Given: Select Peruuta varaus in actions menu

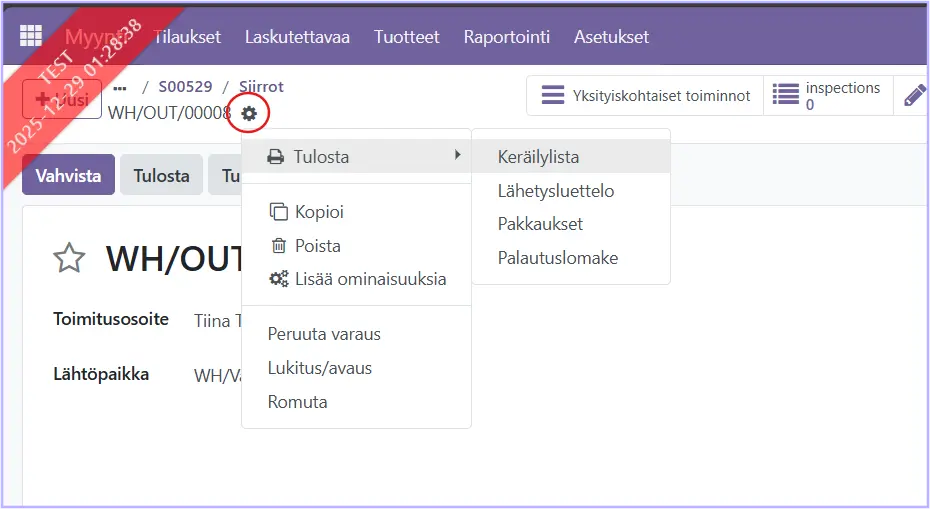Looking at the screenshot, I should tap(324, 334).
